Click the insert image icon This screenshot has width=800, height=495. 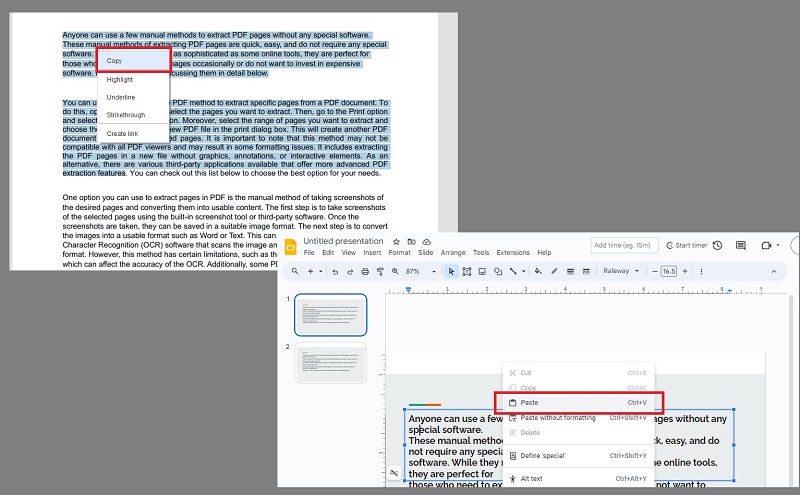click(482, 271)
